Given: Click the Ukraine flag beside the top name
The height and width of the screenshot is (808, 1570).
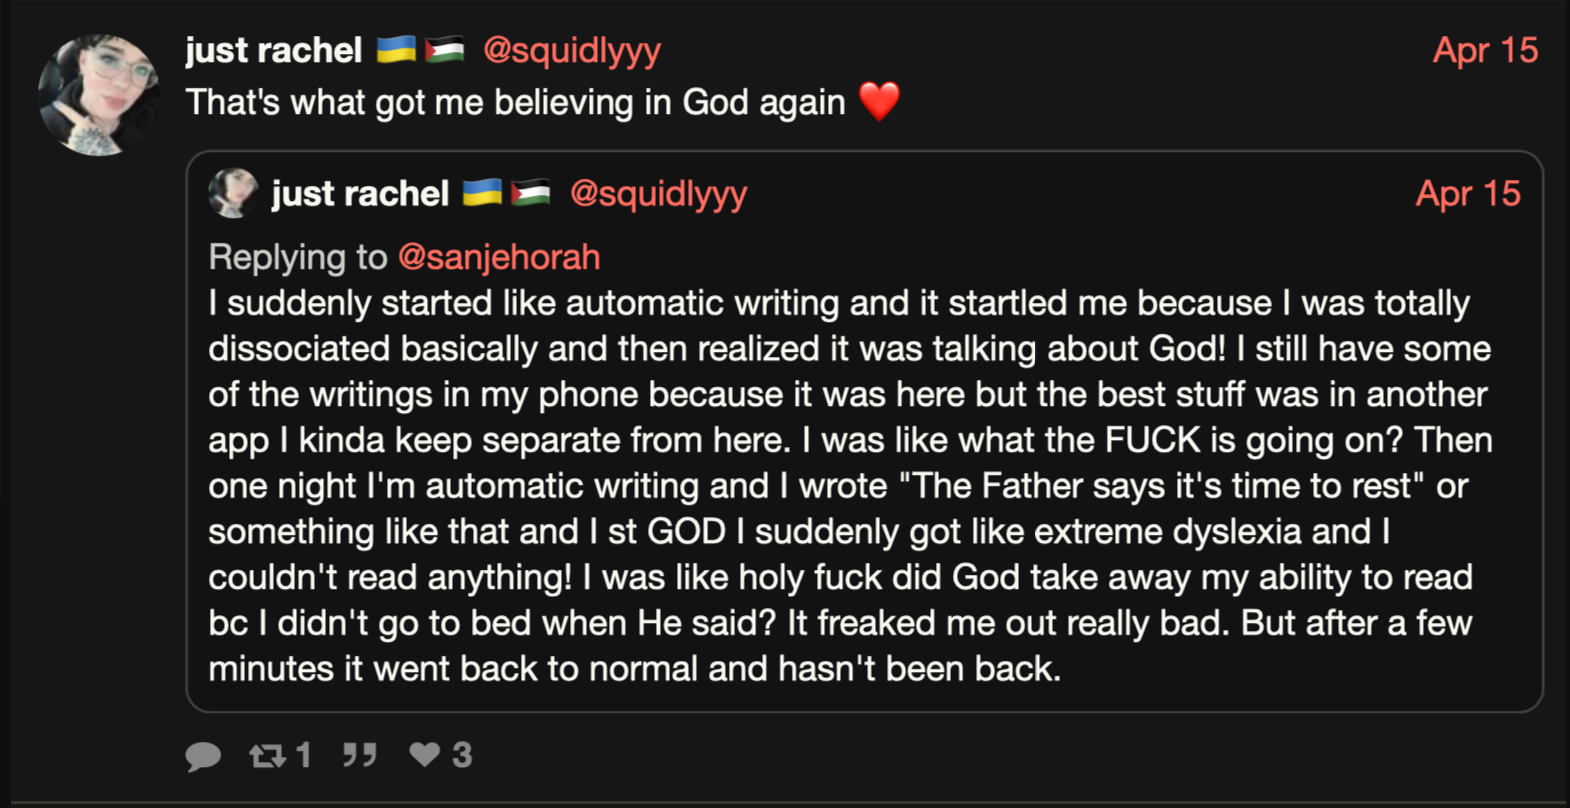Looking at the screenshot, I should click(396, 49).
